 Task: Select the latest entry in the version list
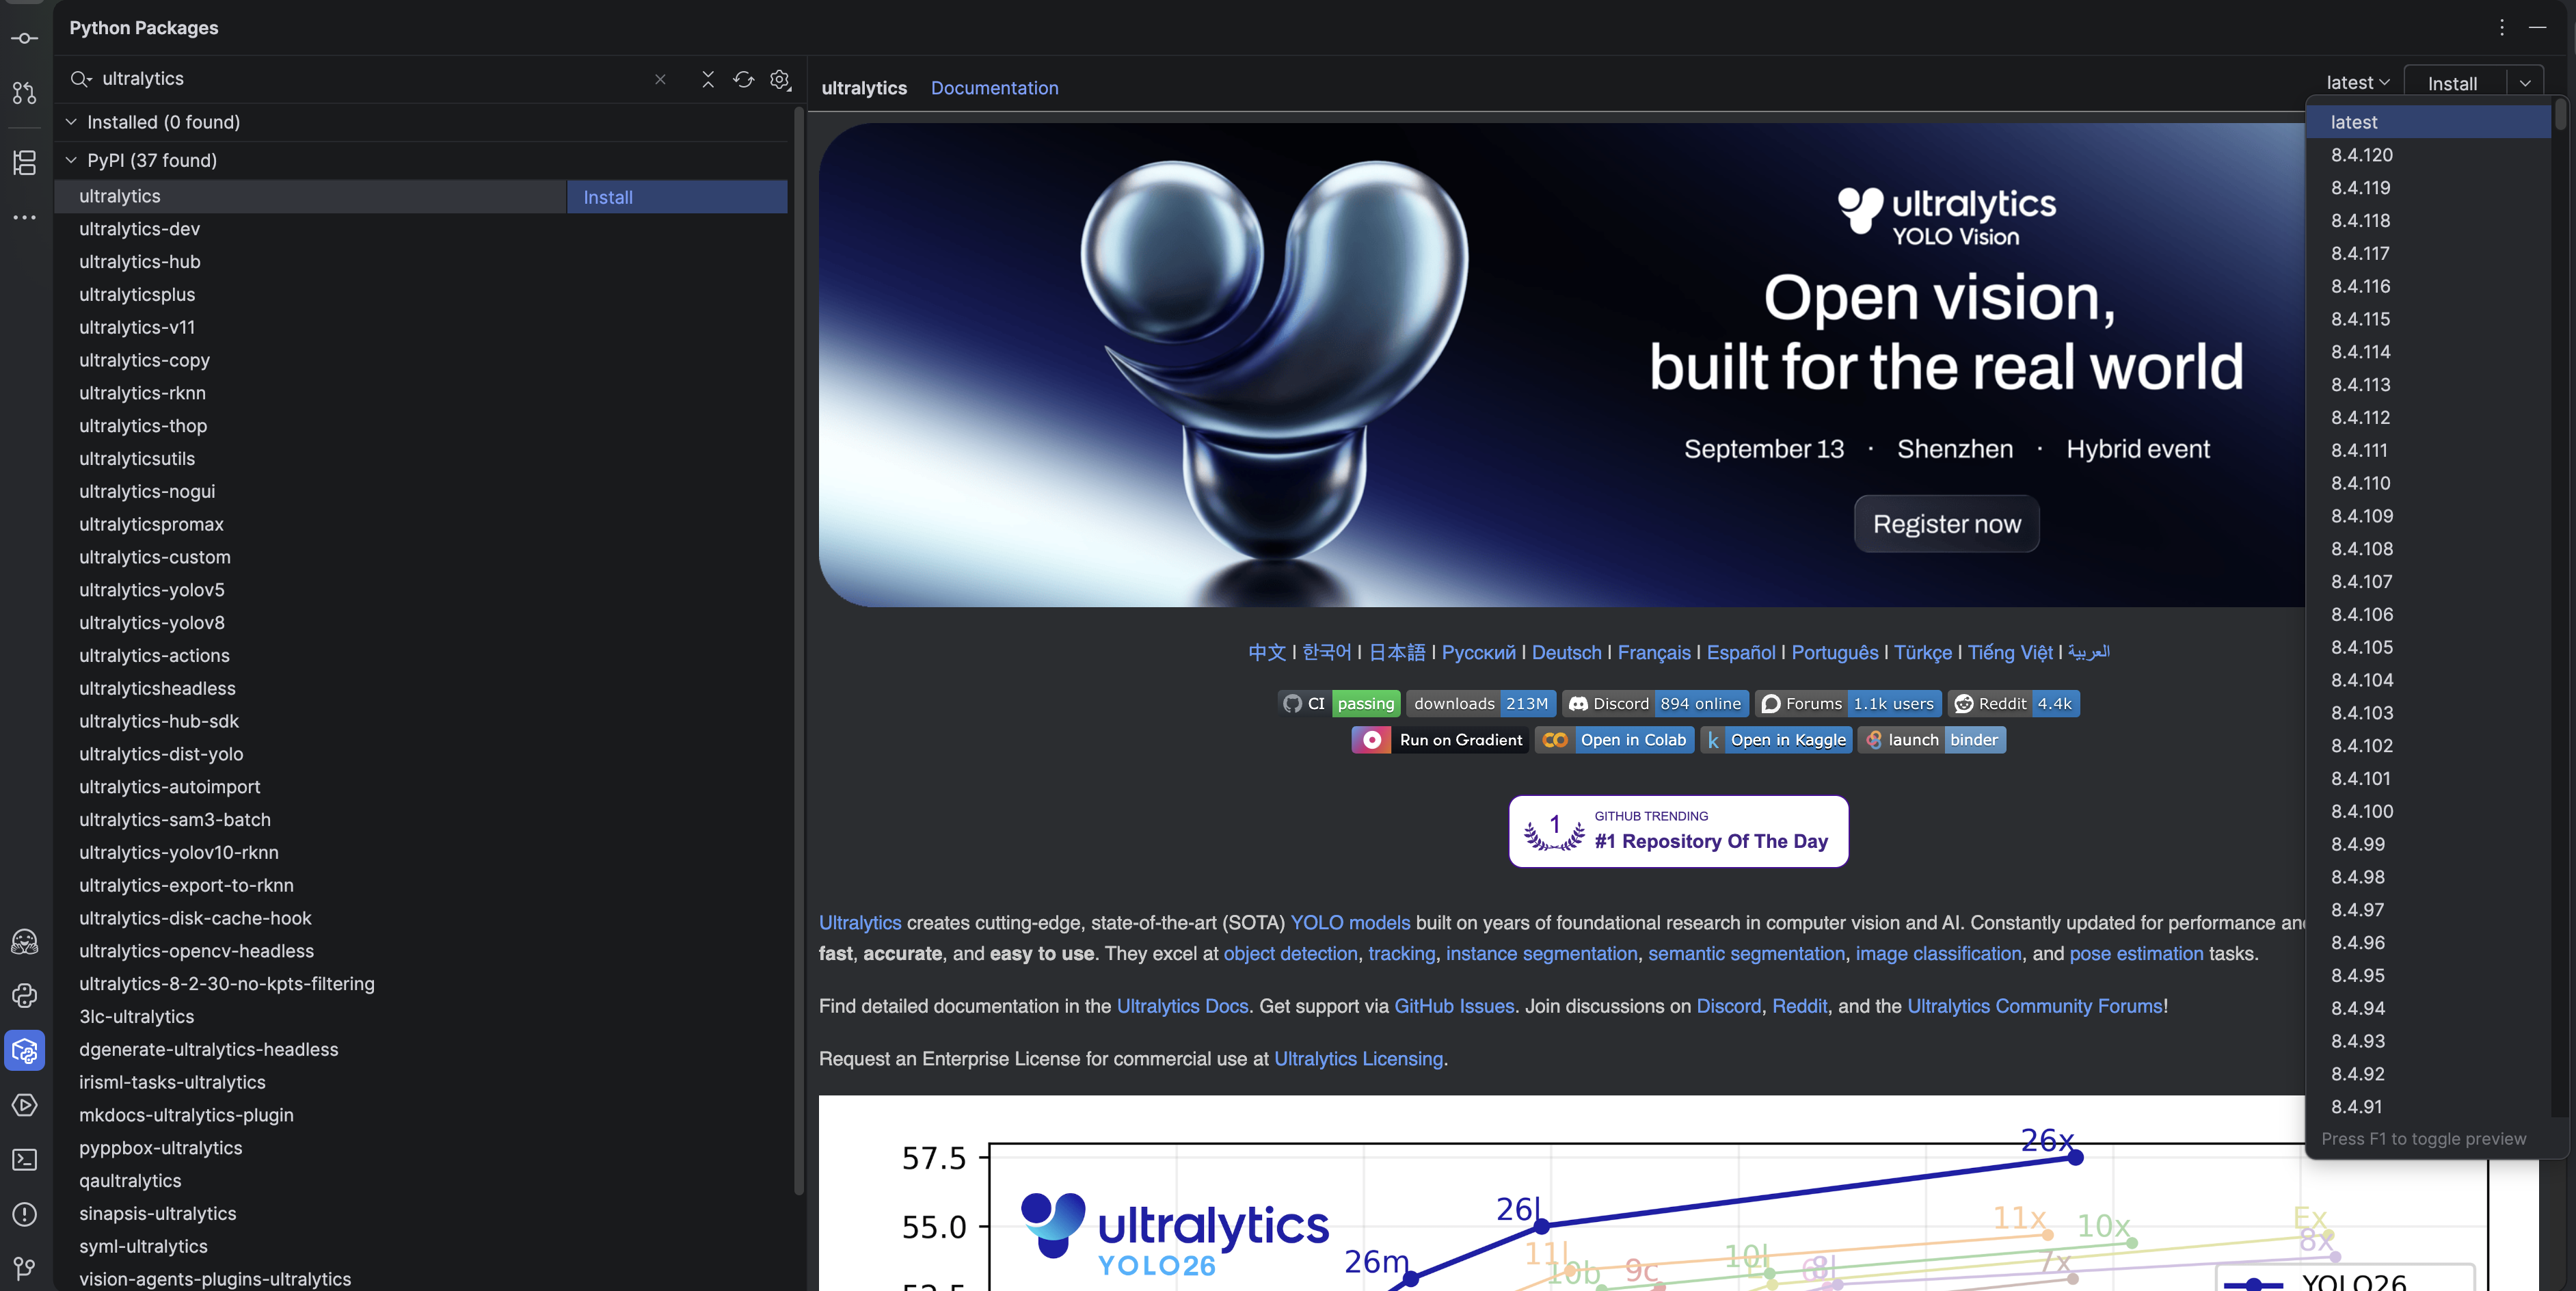2428,122
